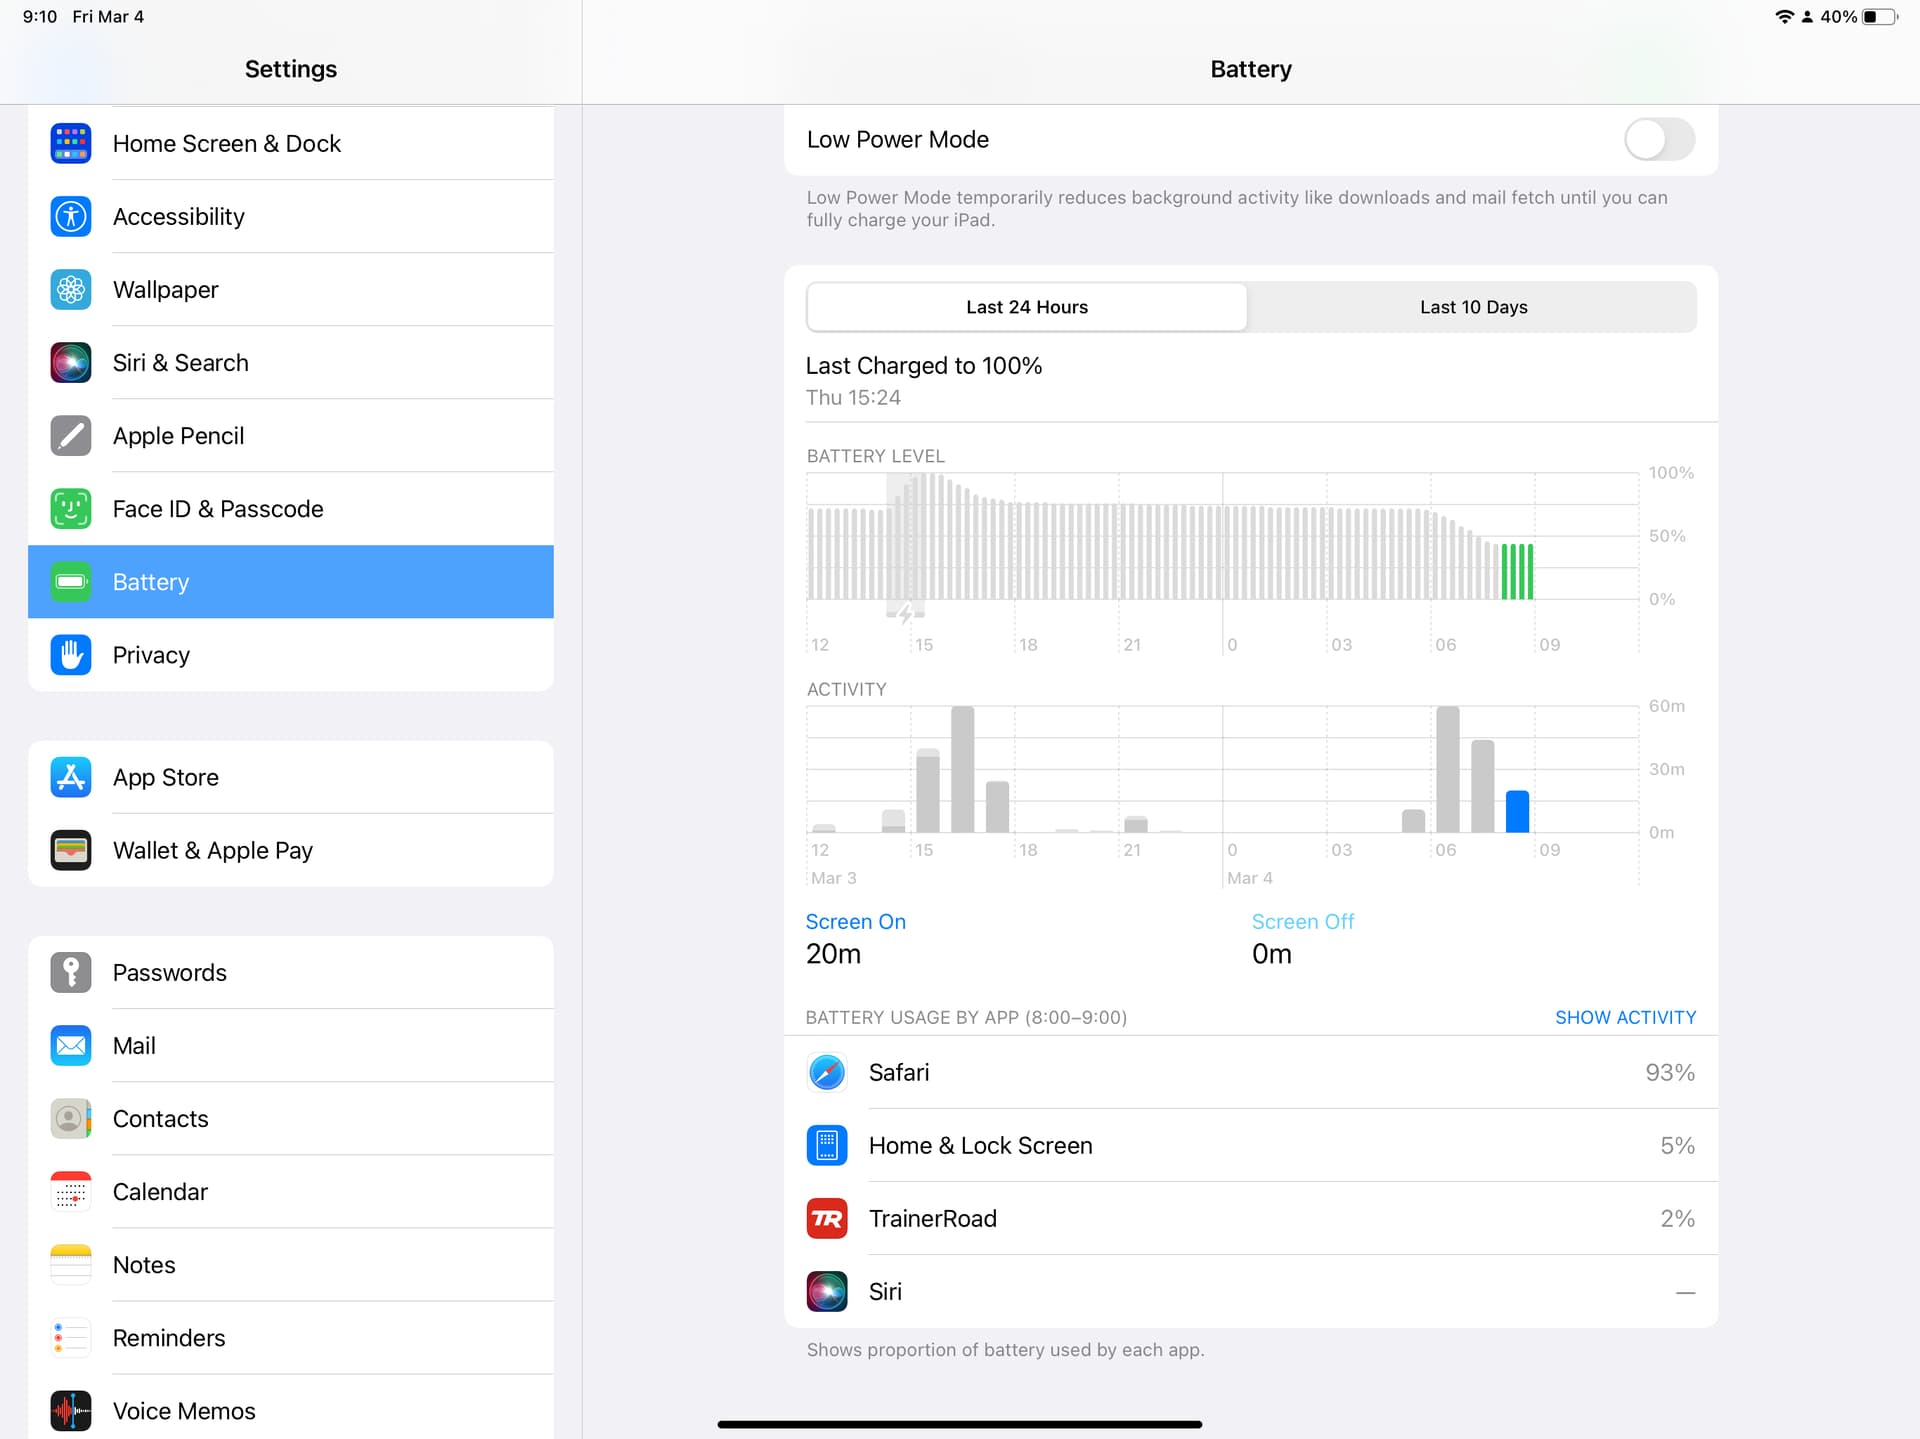This screenshot has height=1439, width=1920.
Task: Tap the Face ID & Passcode icon
Action: tap(71, 508)
